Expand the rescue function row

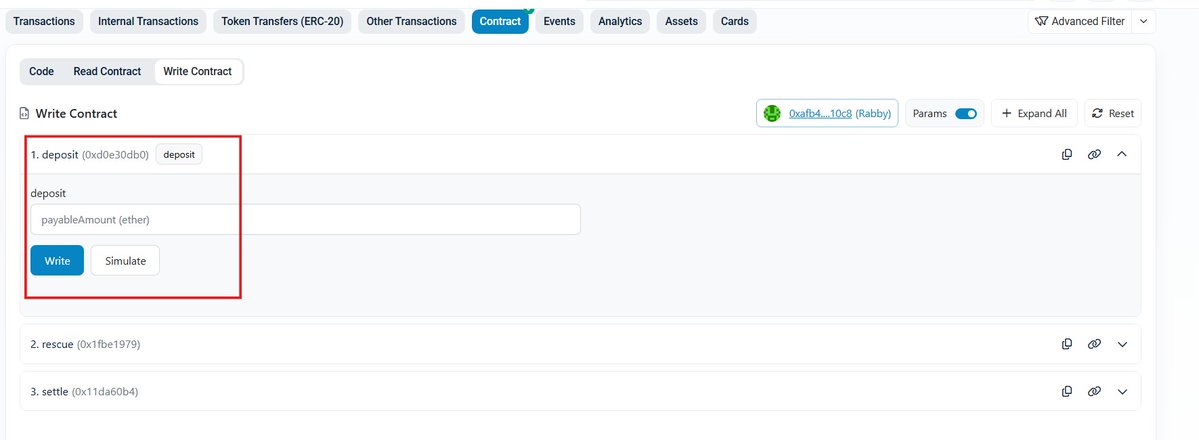(1122, 344)
